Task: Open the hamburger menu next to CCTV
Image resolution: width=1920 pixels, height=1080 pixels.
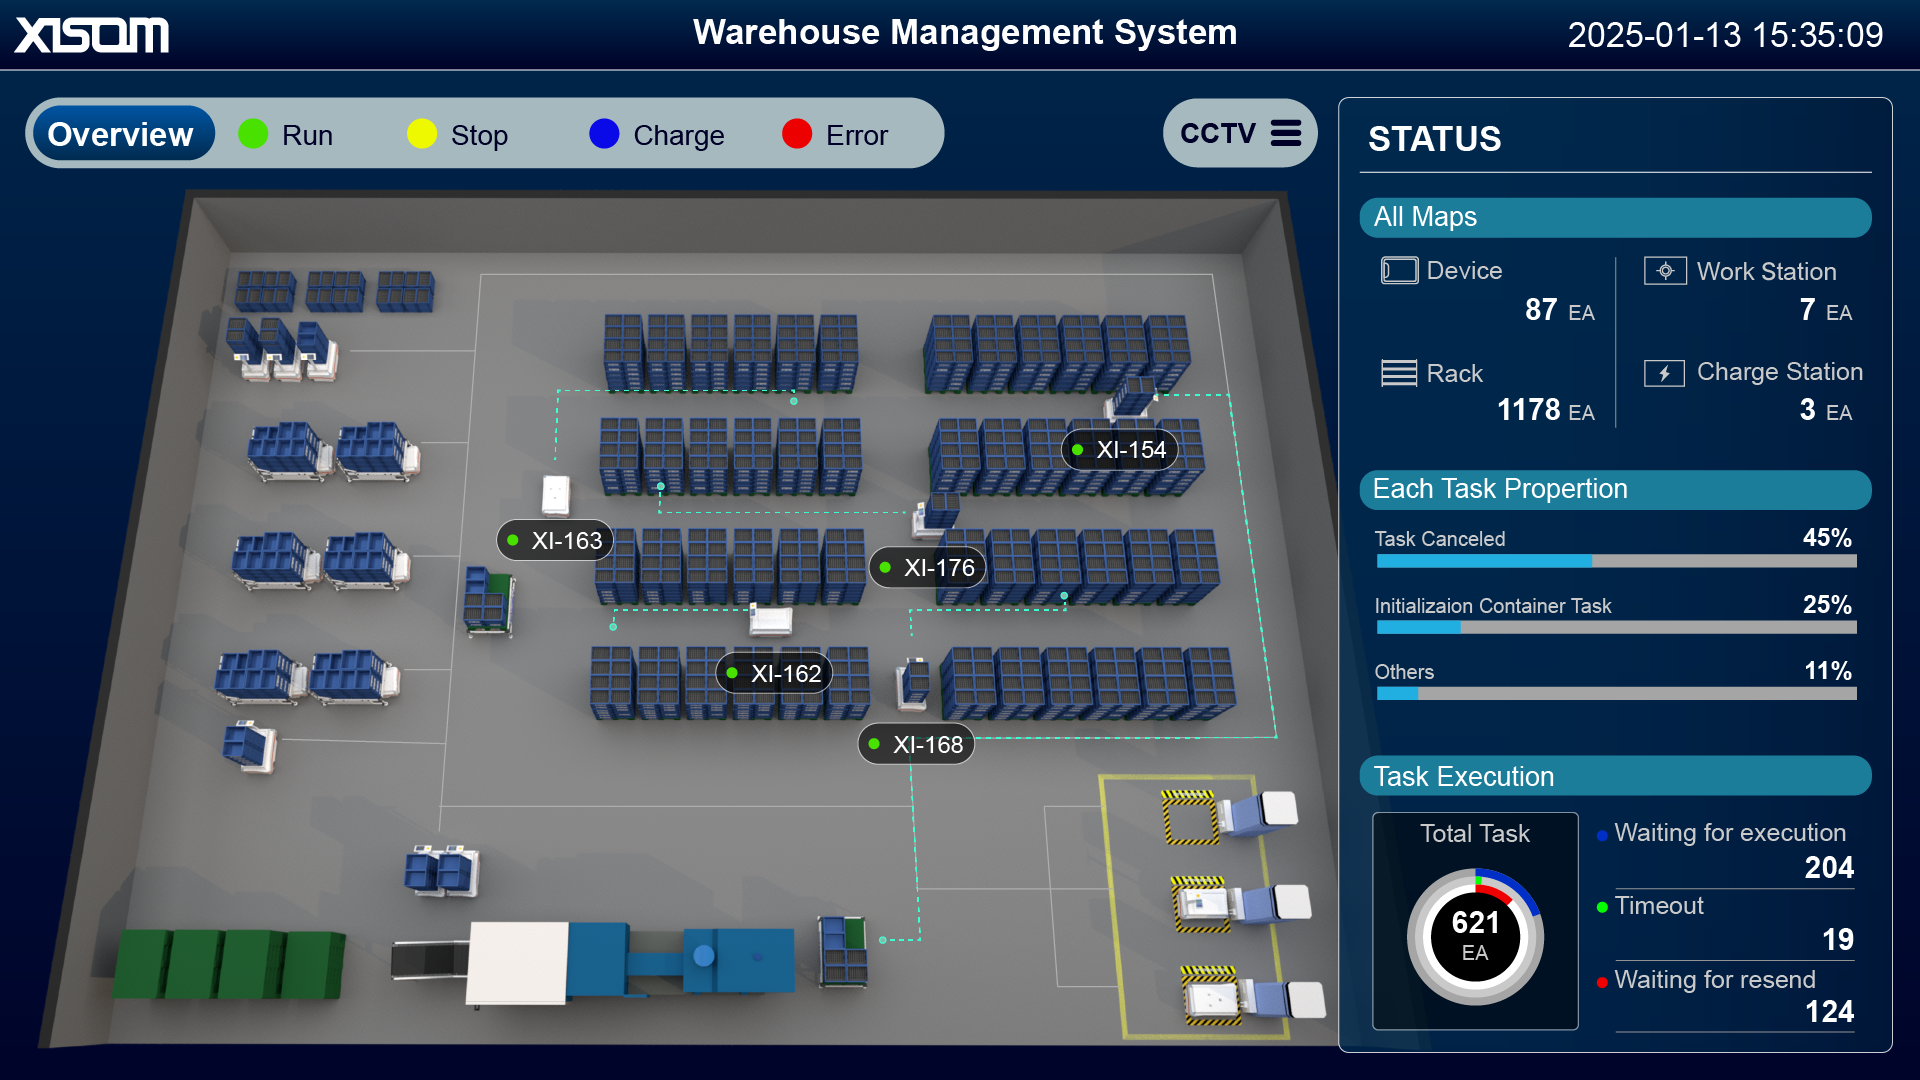Action: (1288, 132)
